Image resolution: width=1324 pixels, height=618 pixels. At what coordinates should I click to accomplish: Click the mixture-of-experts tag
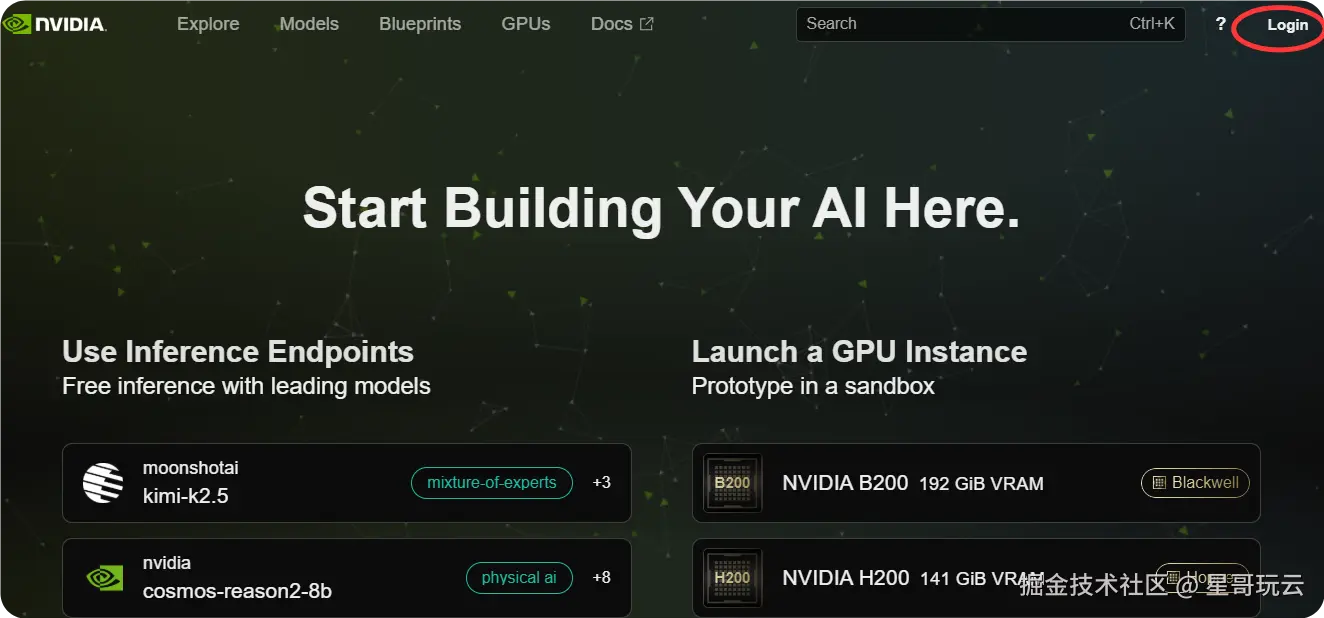click(491, 483)
